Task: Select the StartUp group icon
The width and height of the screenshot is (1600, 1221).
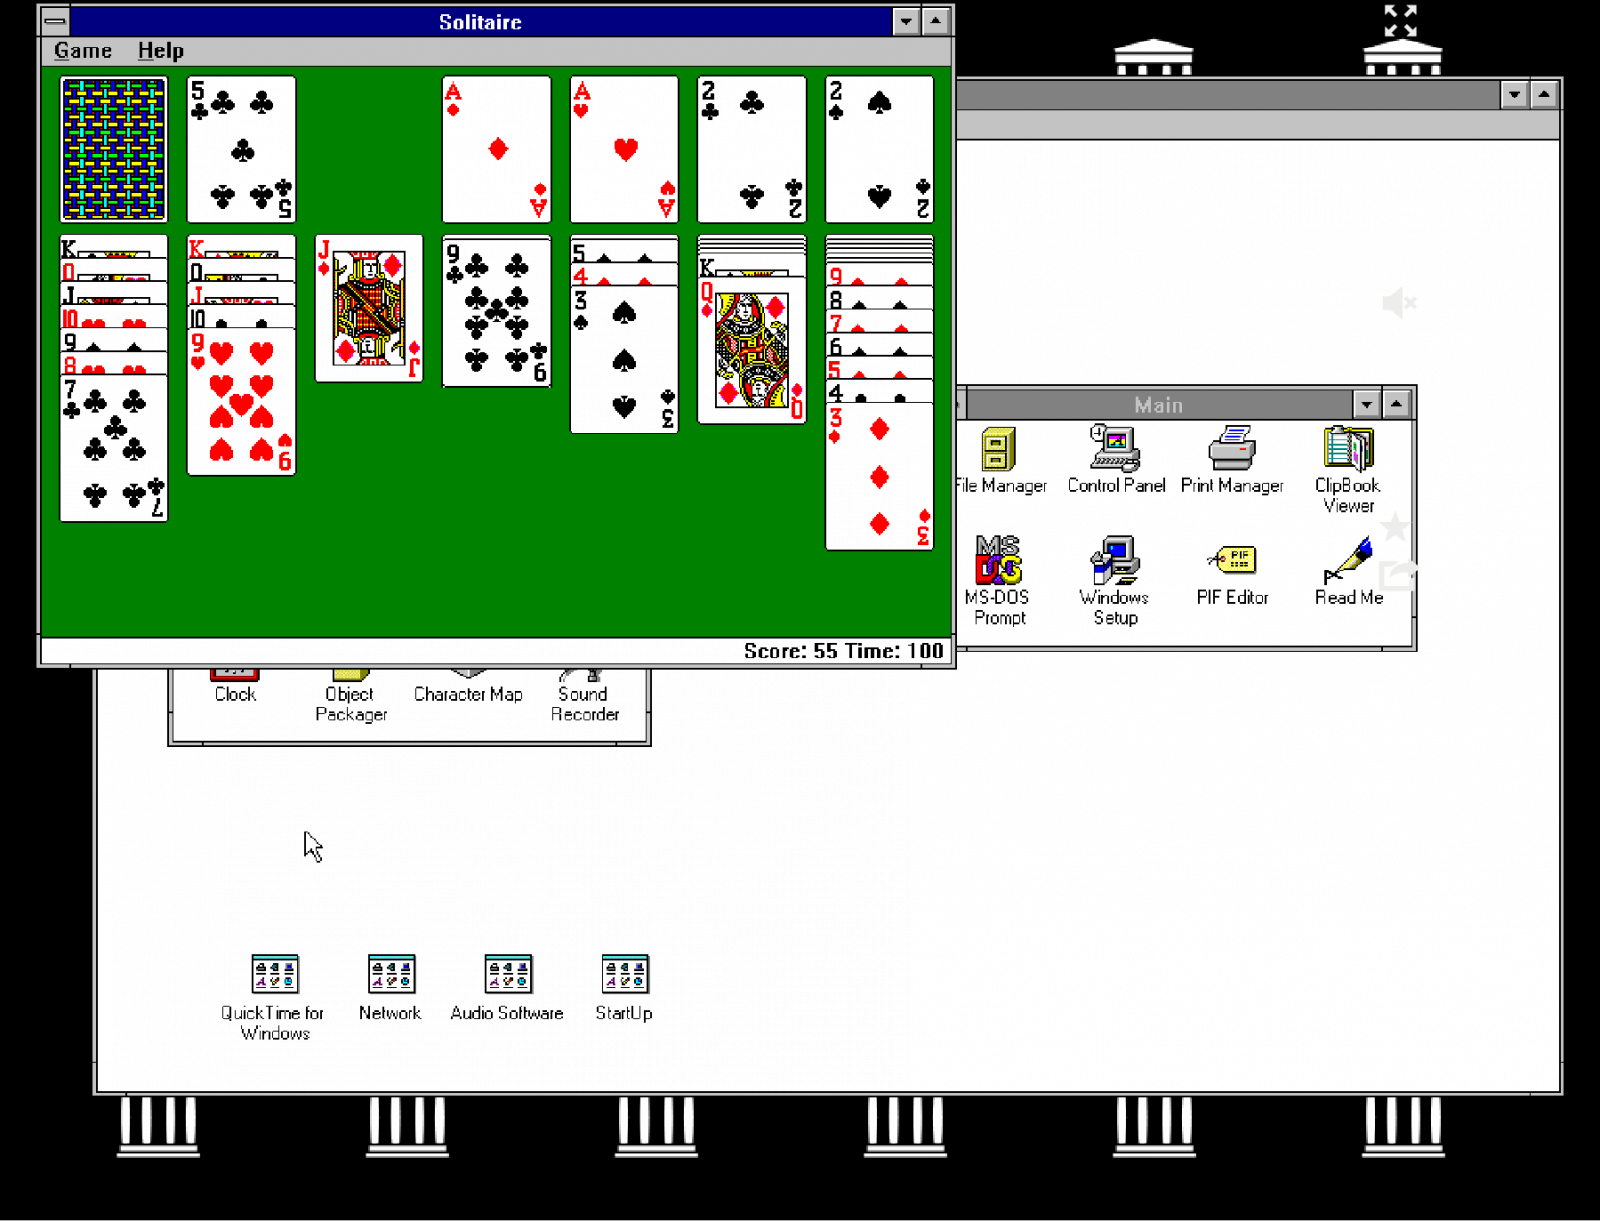Action: (624, 989)
